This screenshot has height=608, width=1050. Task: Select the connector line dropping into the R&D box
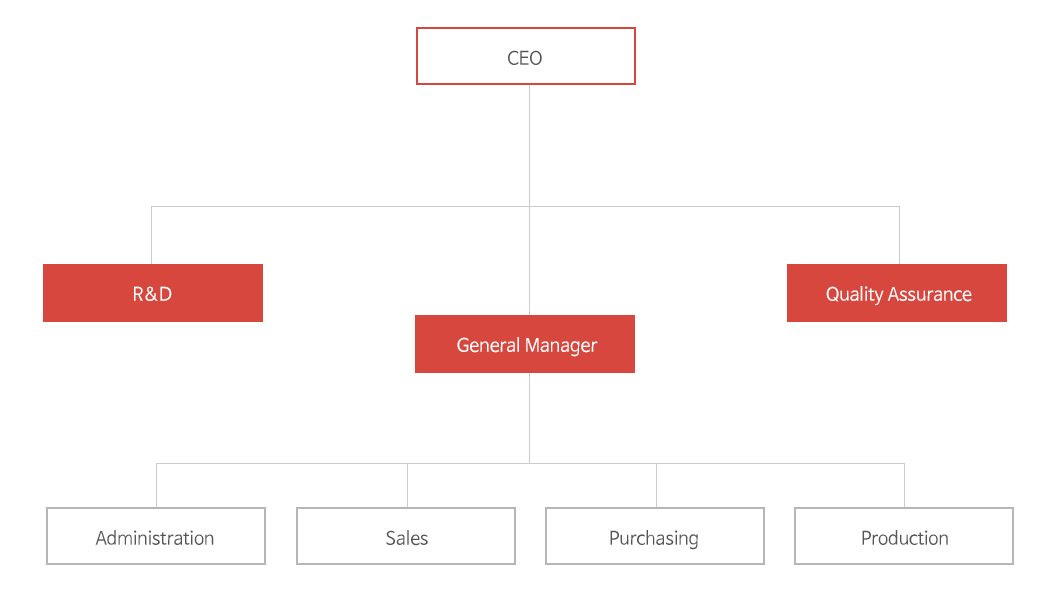coord(151,235)
